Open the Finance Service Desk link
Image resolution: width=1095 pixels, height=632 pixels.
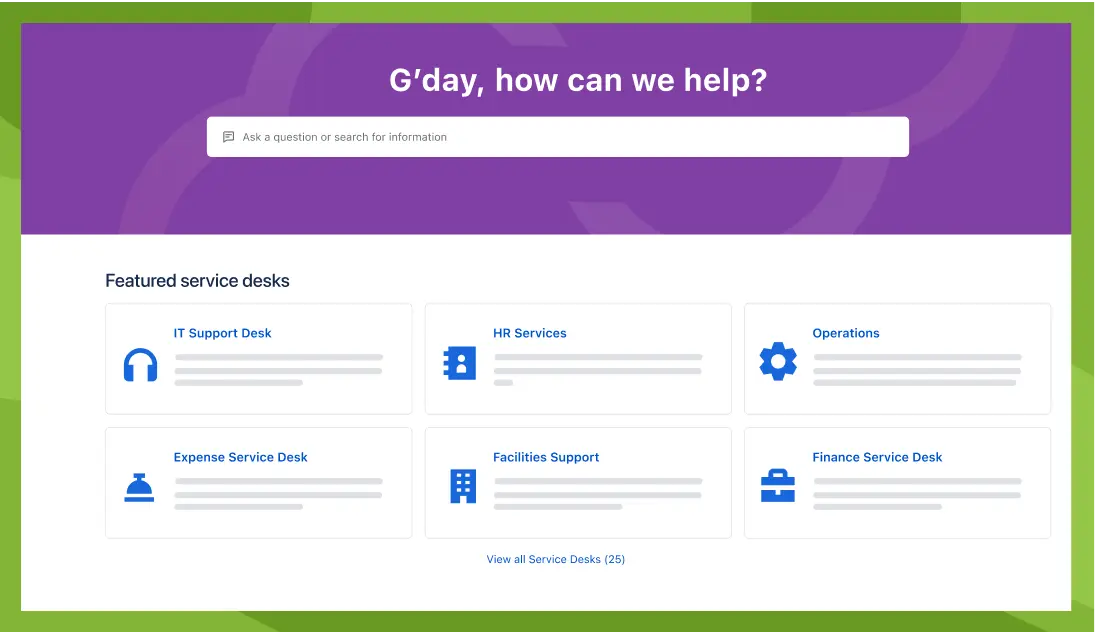coord(877,457)
